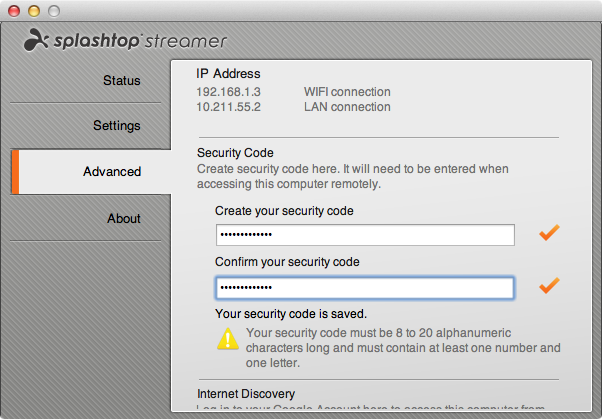Click the '8 to 20 alphanumeric' requirement note
The image size is (602, 419).
[x=403, y=348]
